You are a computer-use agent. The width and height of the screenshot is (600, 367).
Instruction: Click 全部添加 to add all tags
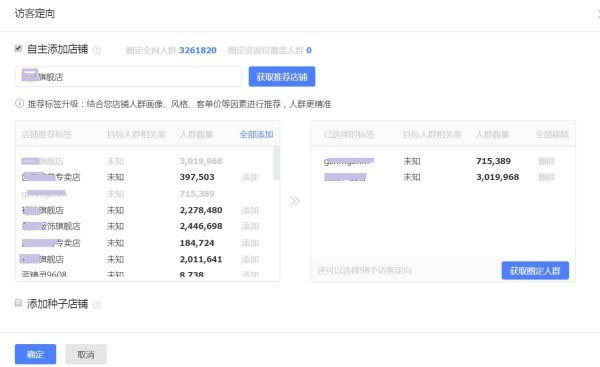[256, 134]
